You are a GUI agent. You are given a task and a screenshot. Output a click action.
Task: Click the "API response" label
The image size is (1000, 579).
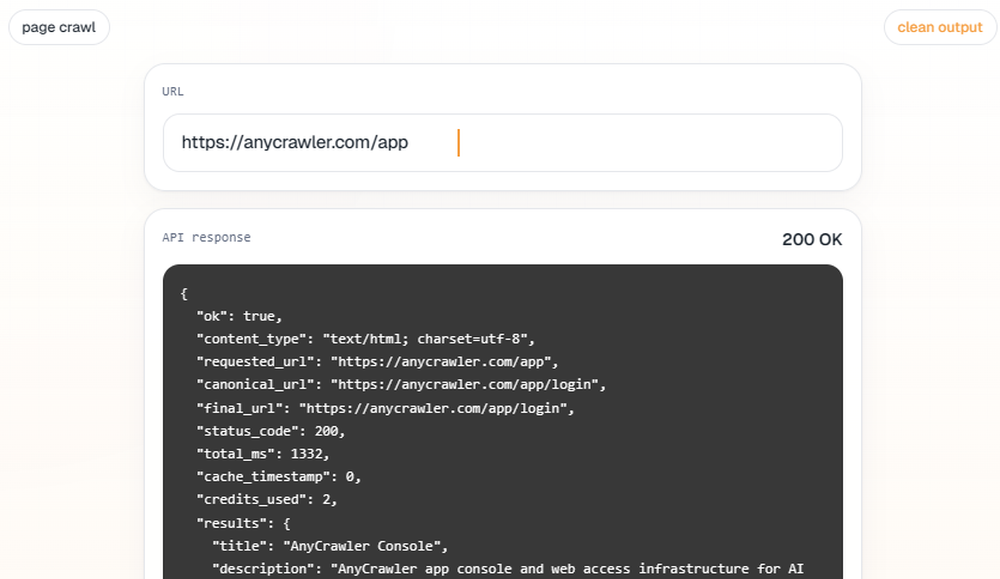click(x=206, y=237)
